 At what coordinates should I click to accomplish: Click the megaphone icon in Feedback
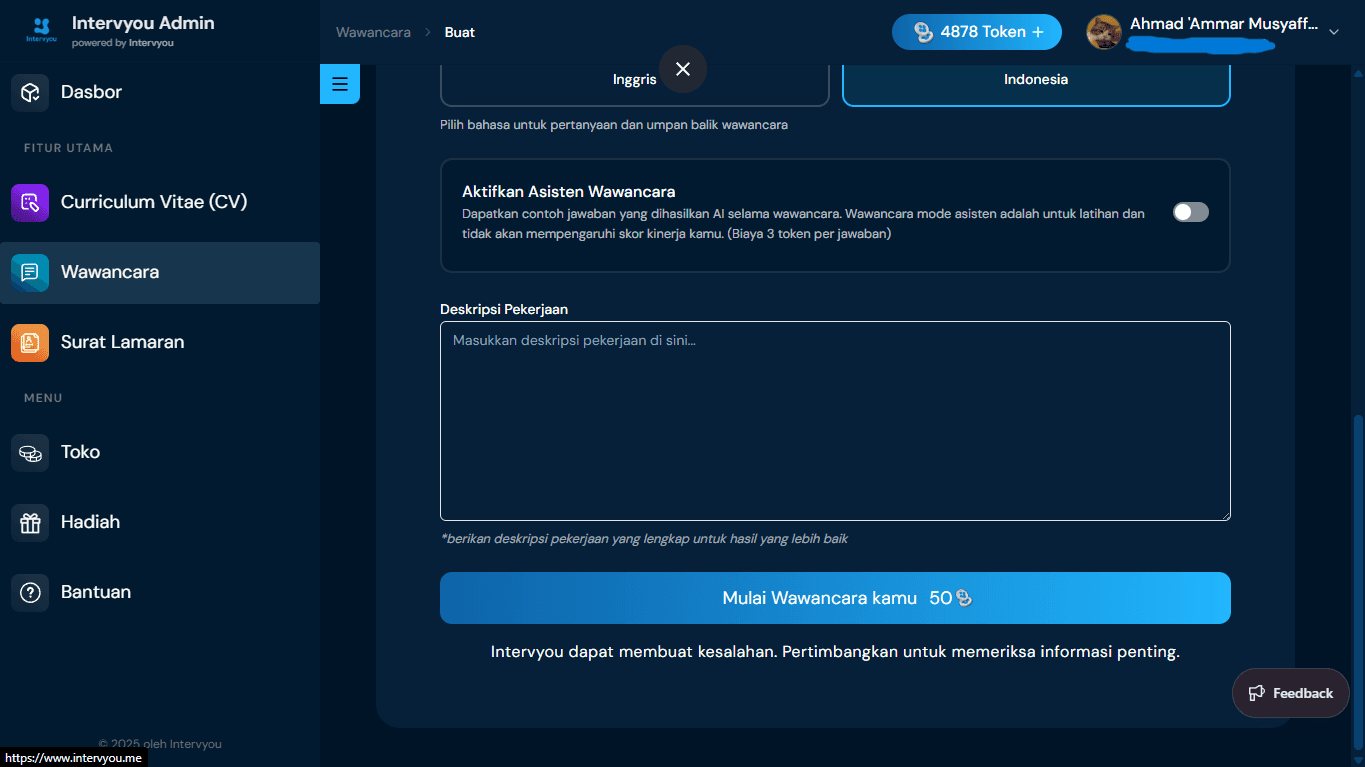[x=1257, y=693]
